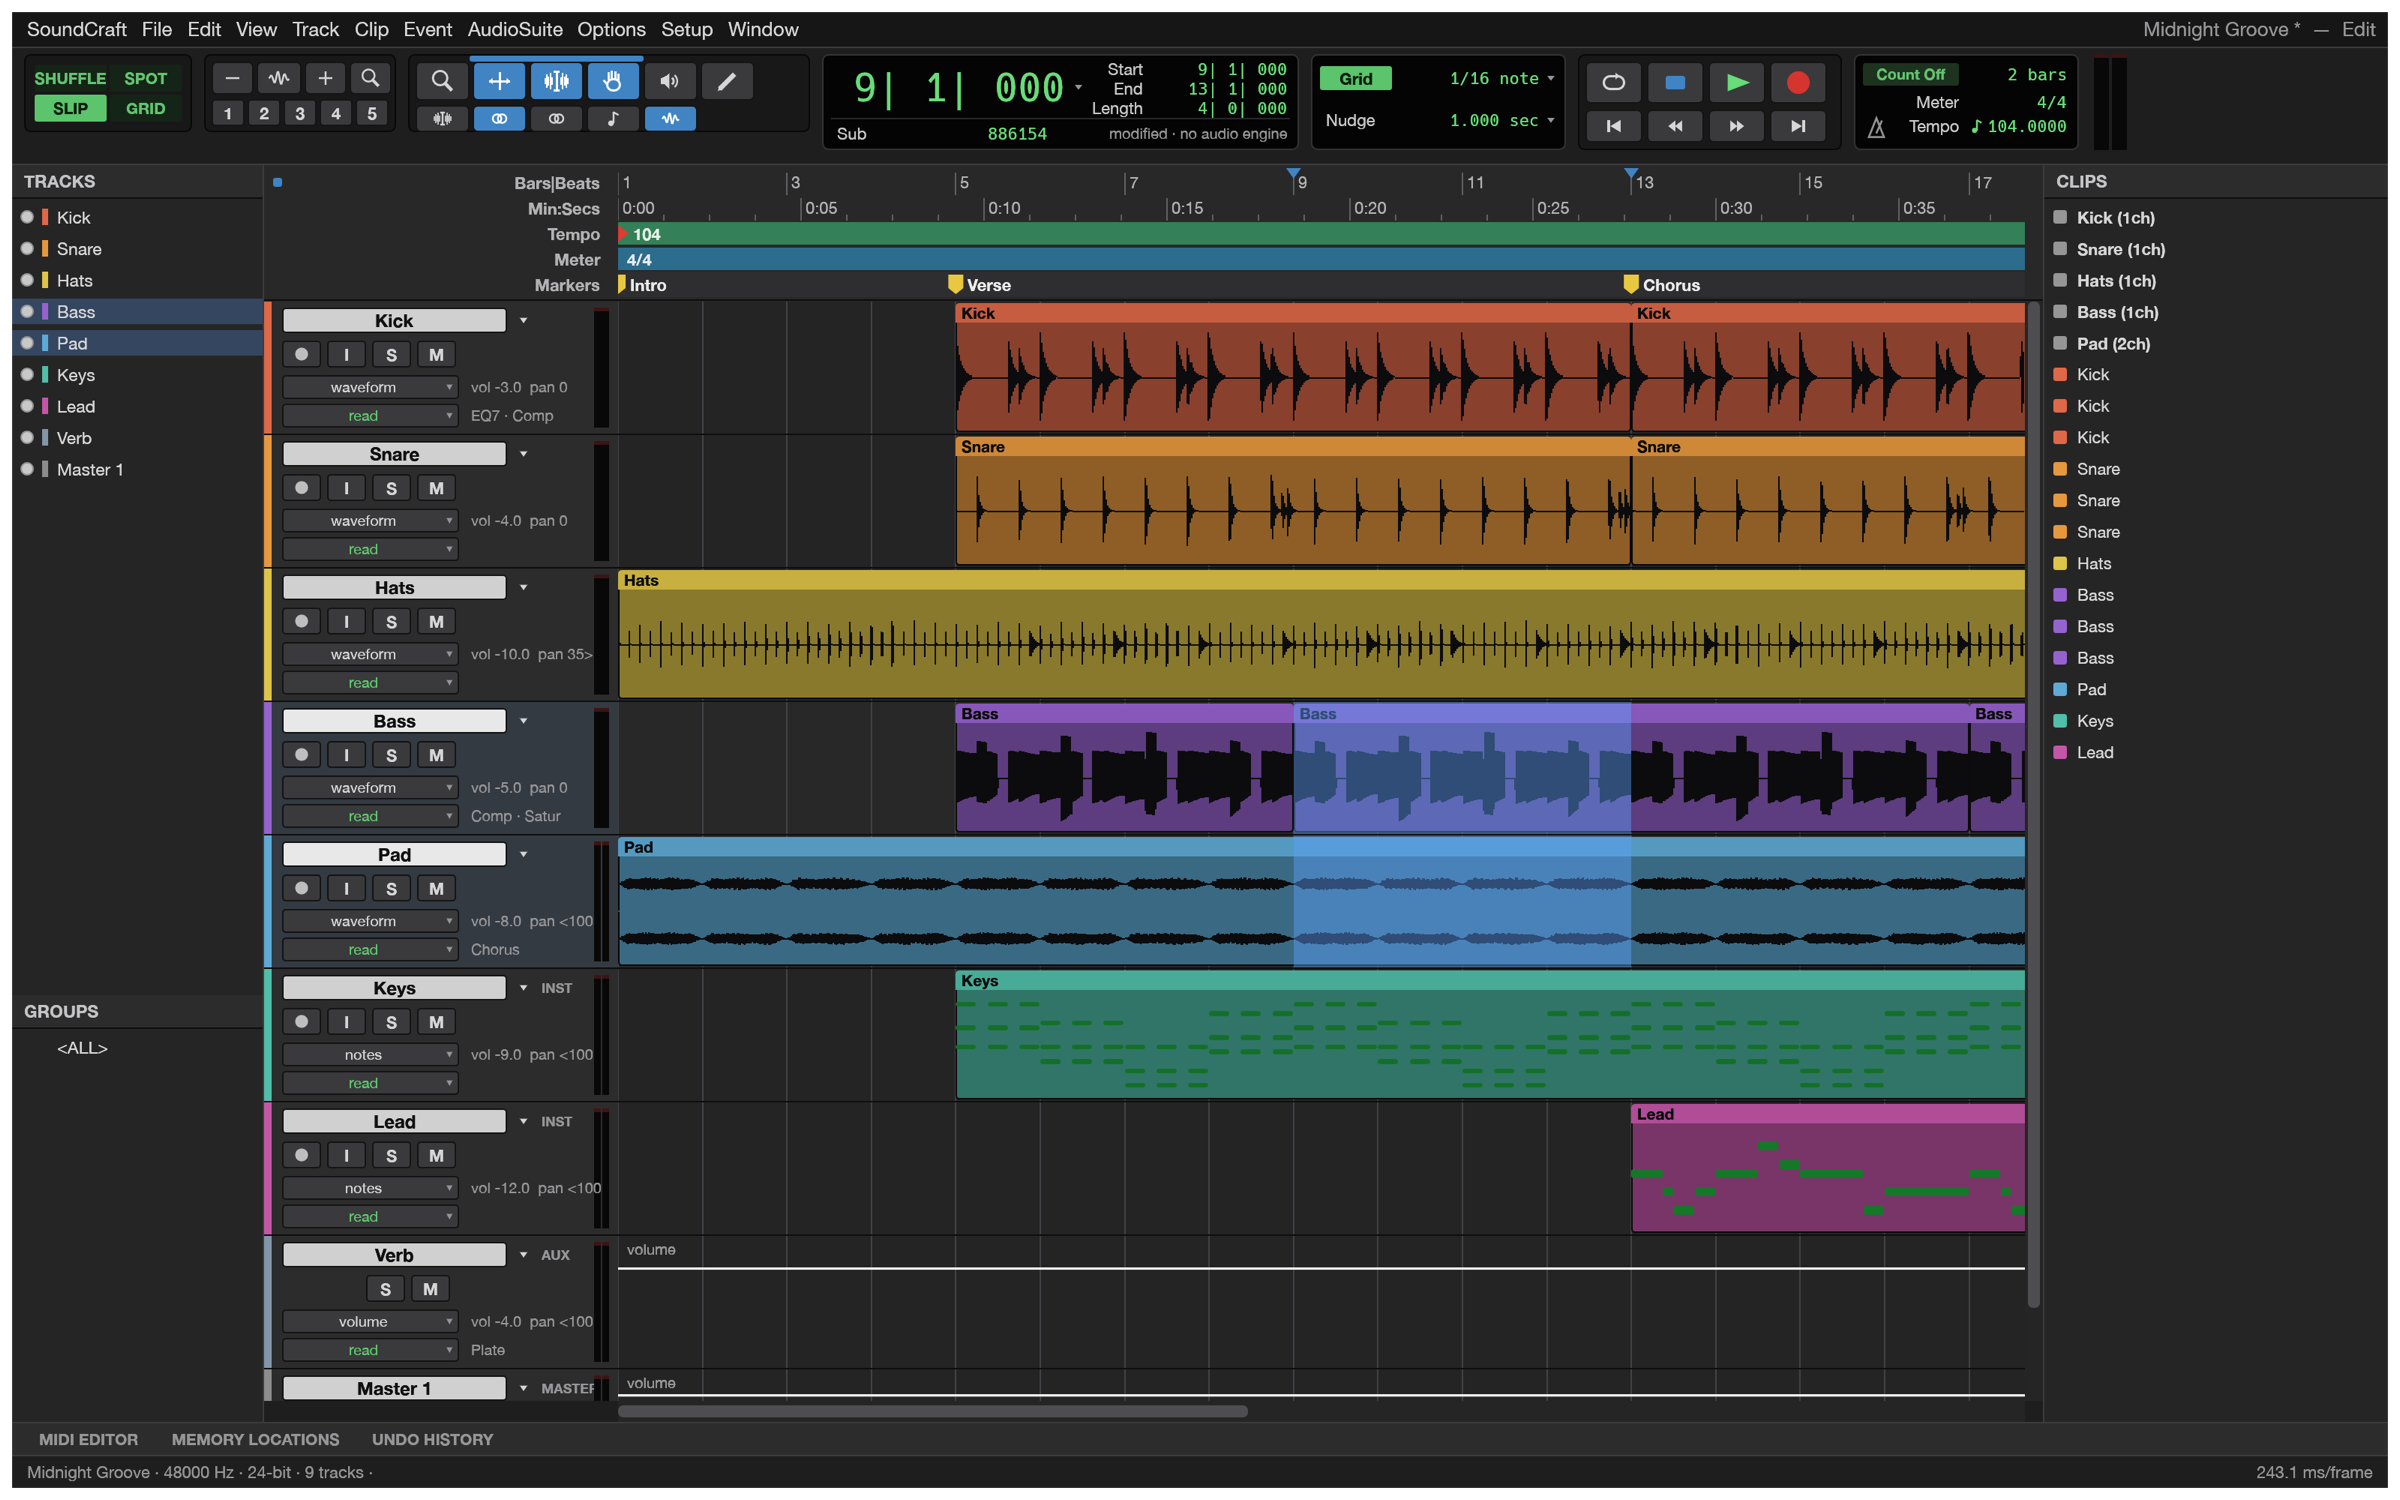
Task: Toggle visibility dot of Keys in the Tracks list
Action: (x=28, y=375)
